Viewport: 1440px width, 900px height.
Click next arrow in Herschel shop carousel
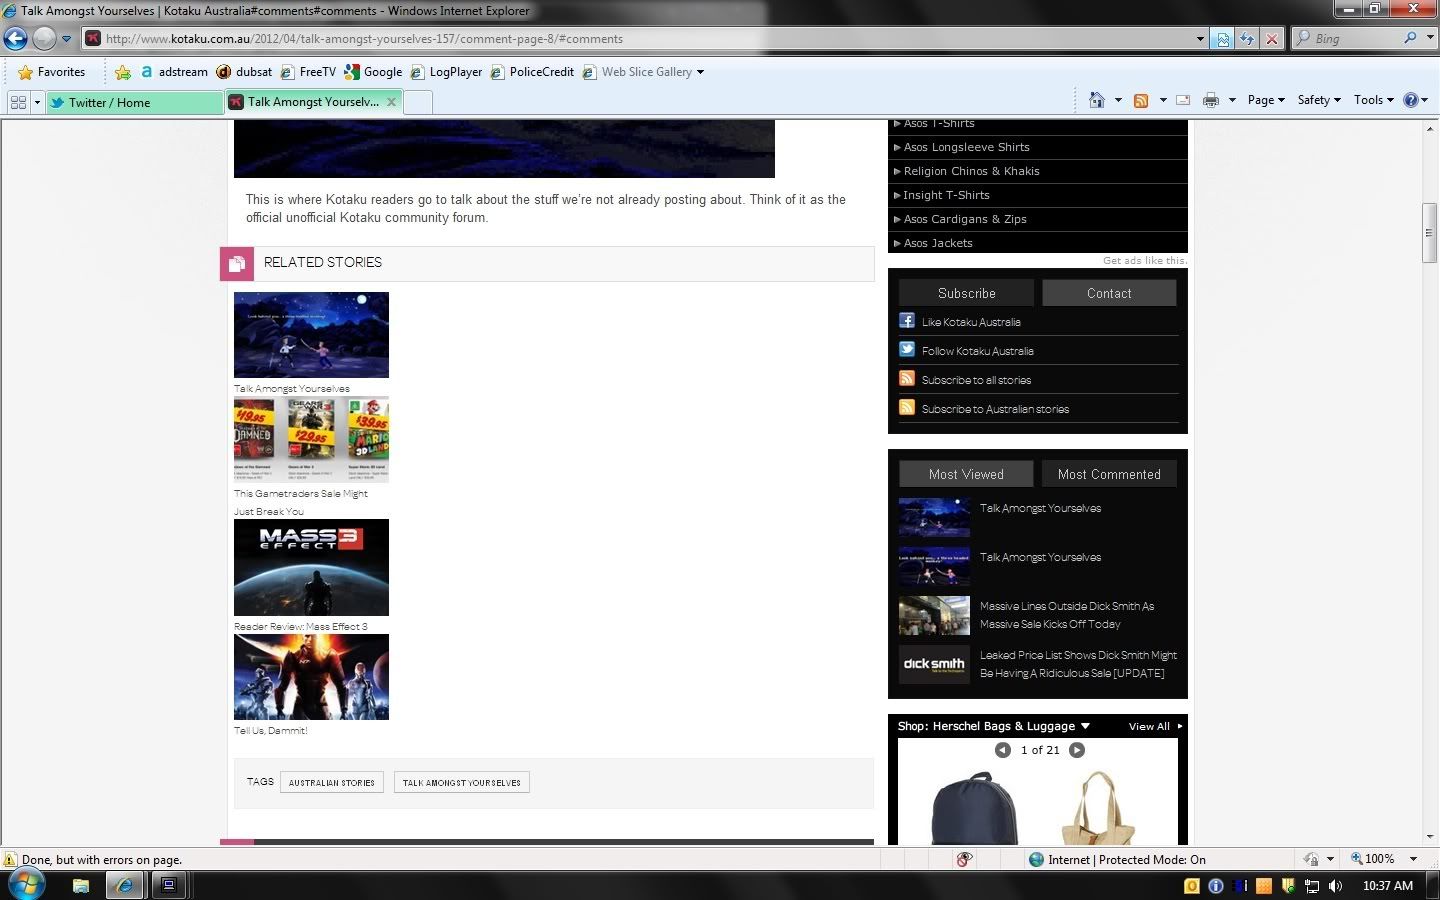tap(1077, 750)
